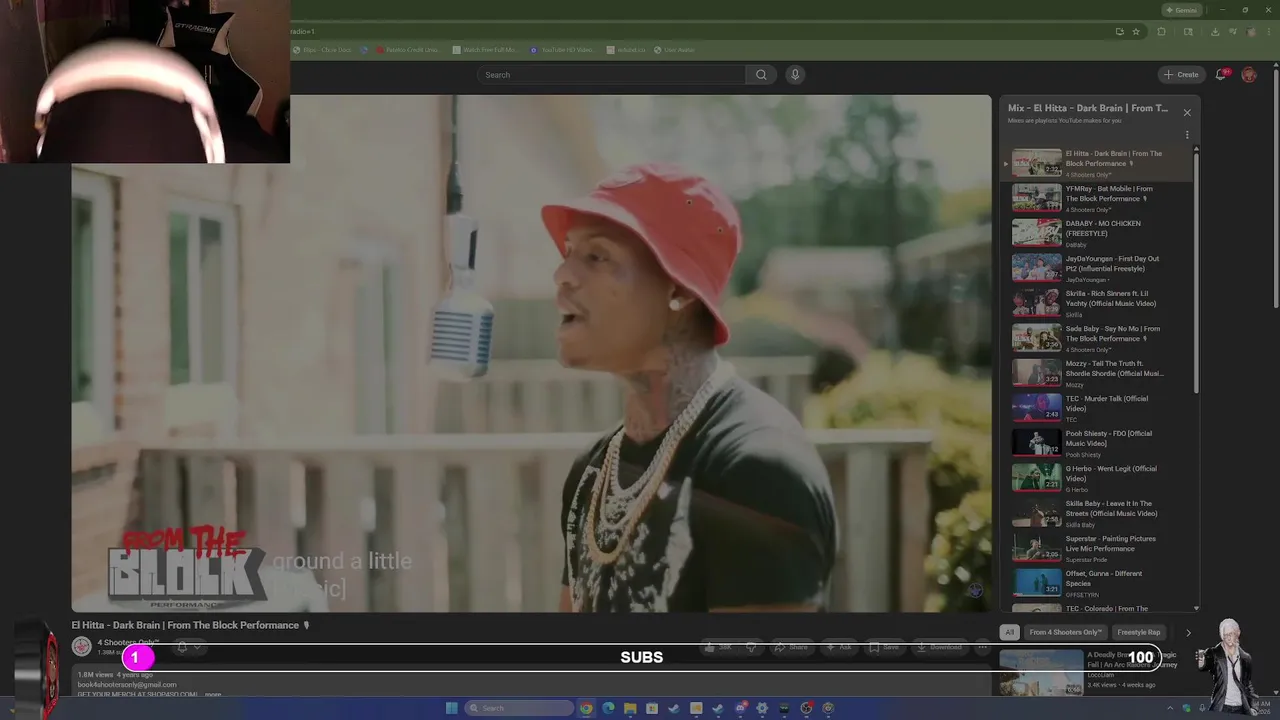Open Chrome downloads icon

point(1214,31)
